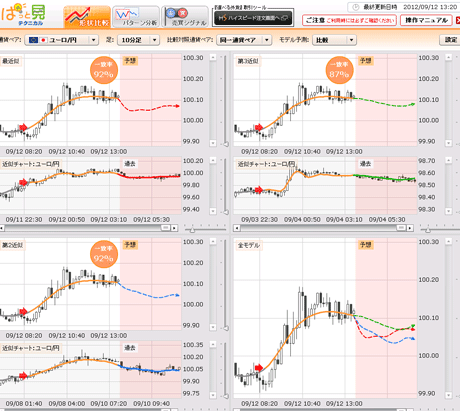Click the down arrow of chart starting 09/03 22:30
The width and height of the screenshot is (460, 411).
pyautogui.click(x=449, y=211)
